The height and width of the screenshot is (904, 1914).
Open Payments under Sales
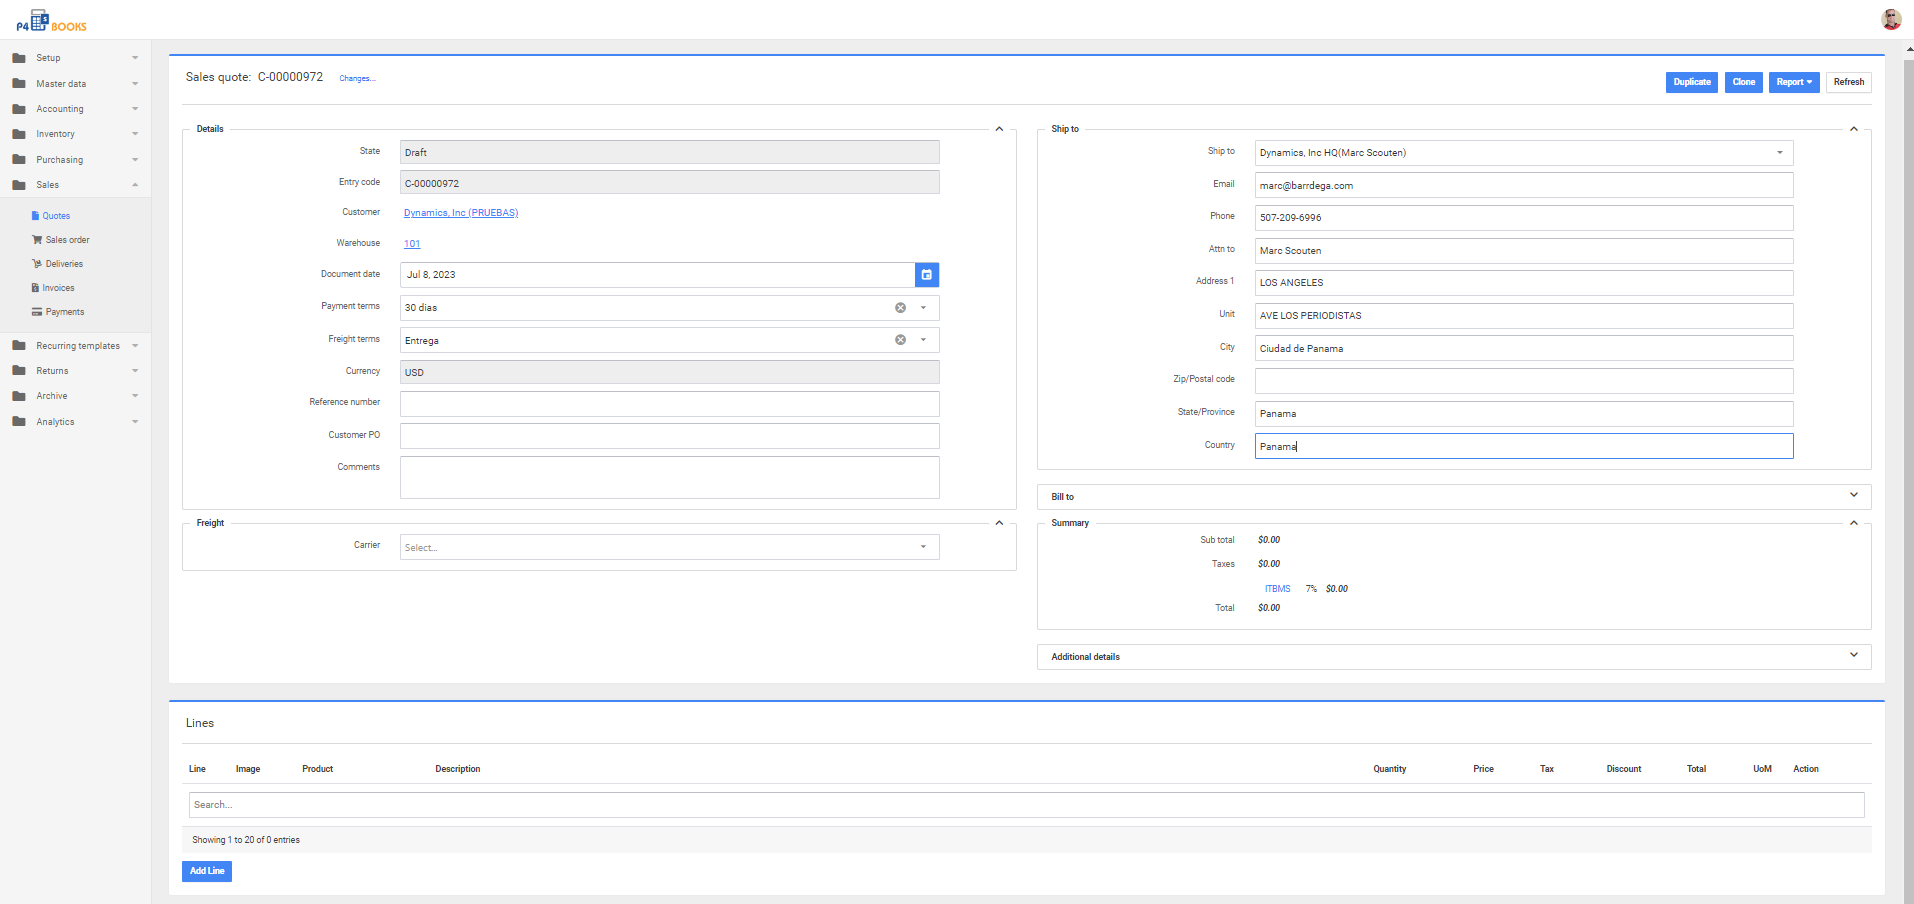coord(65,312)
